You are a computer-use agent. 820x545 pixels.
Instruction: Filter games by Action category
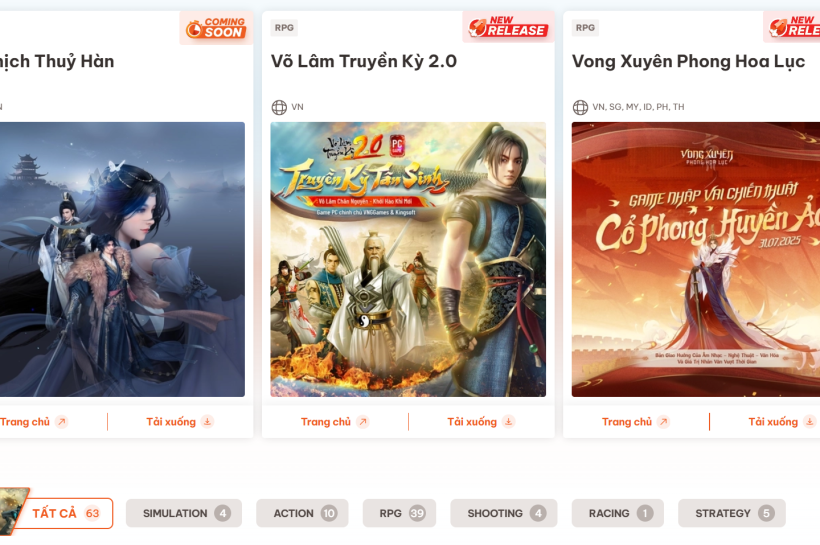click(x=302, y=513)
